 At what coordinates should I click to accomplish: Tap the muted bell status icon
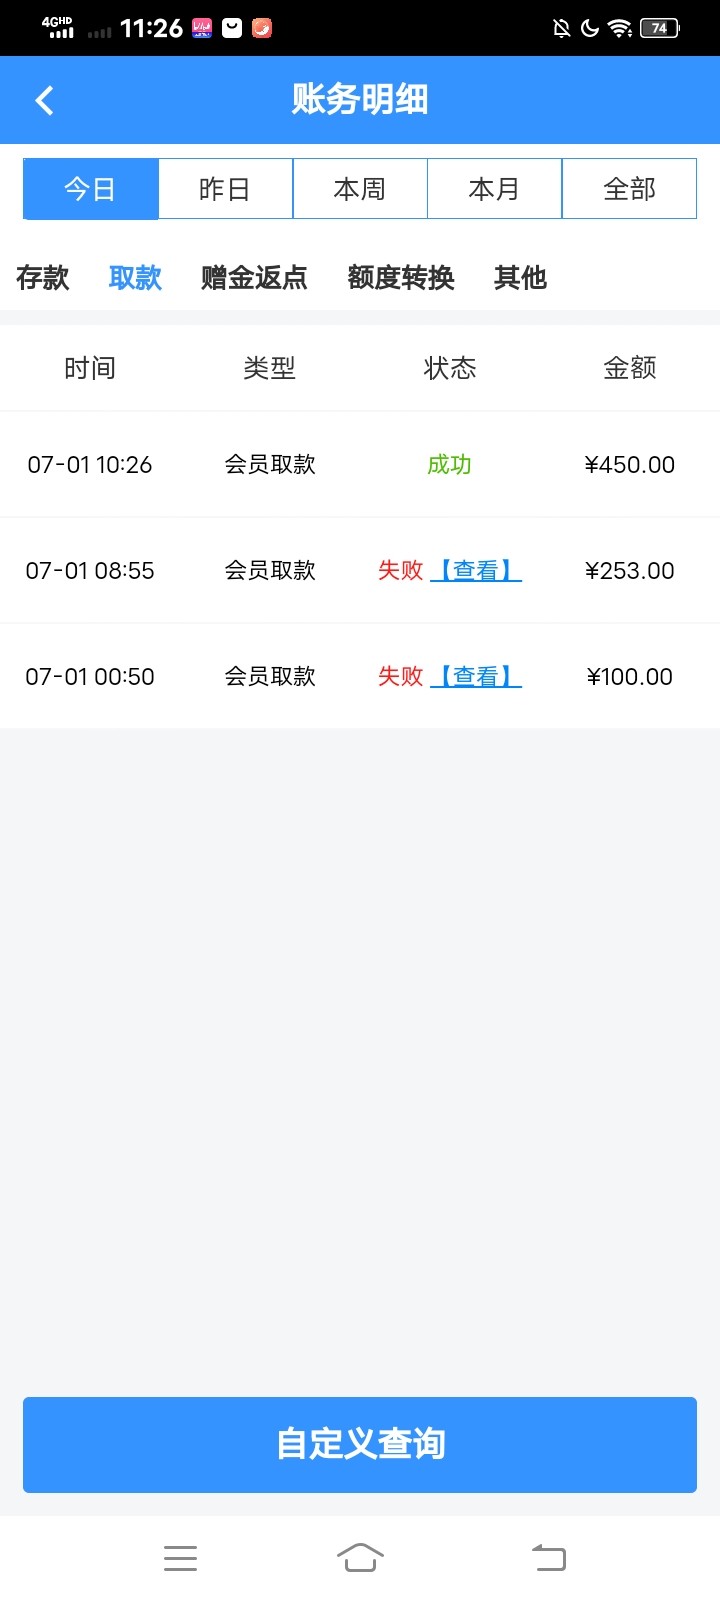pos(562,28)
